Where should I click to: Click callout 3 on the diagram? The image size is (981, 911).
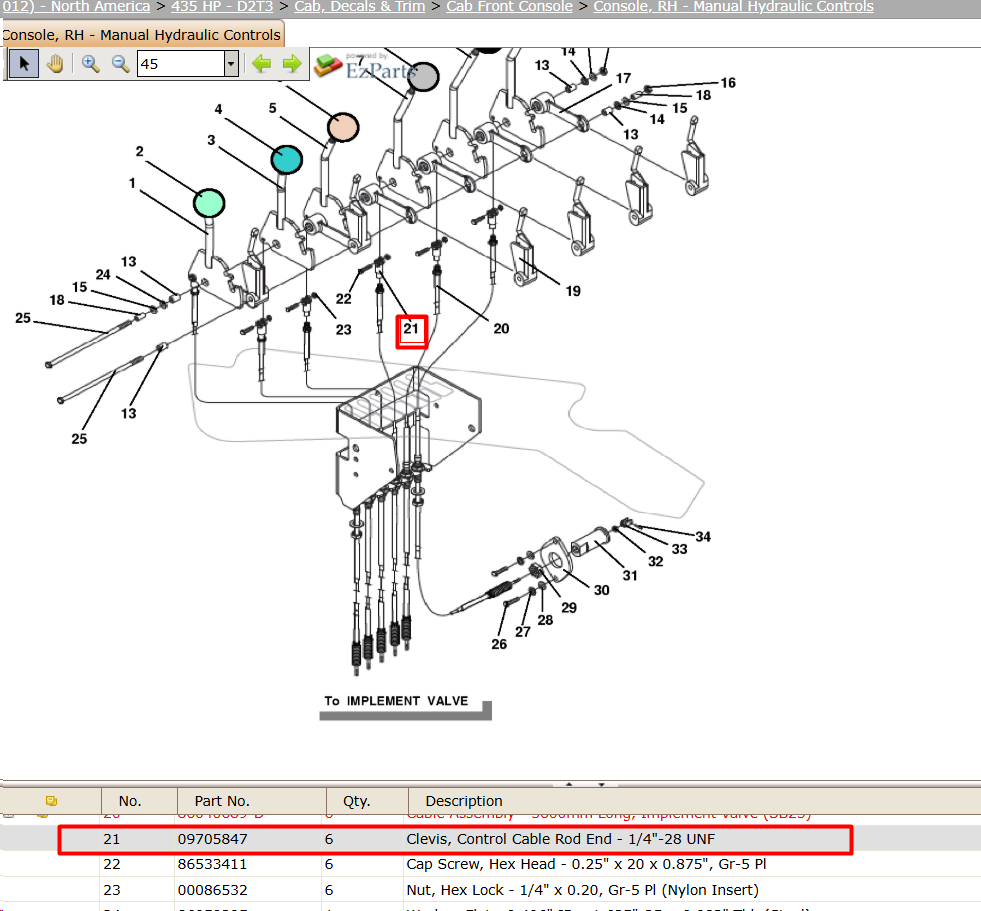[x=211, y=140]
